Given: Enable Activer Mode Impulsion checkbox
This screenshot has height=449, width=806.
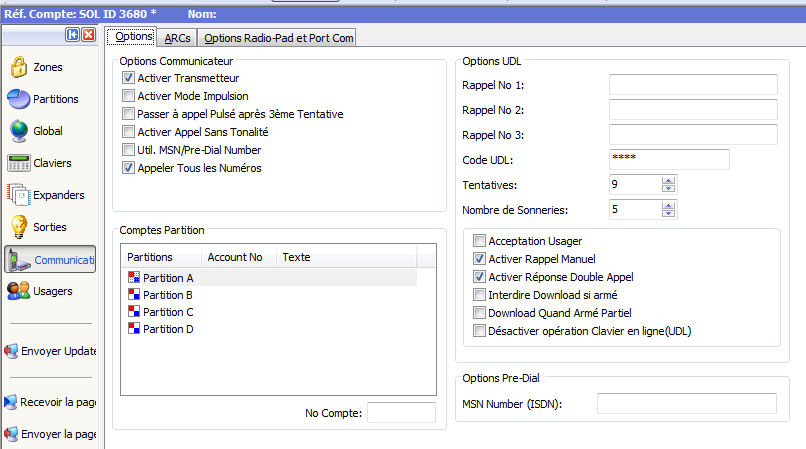Looking at the screenshot, I should click(x=128, y=96).
